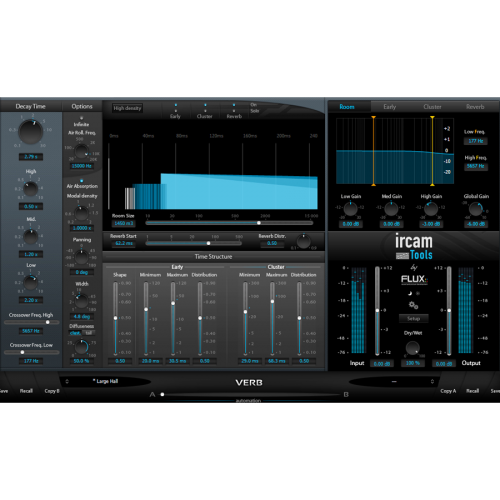Switch to the Reverb tab

click(475, 107)
